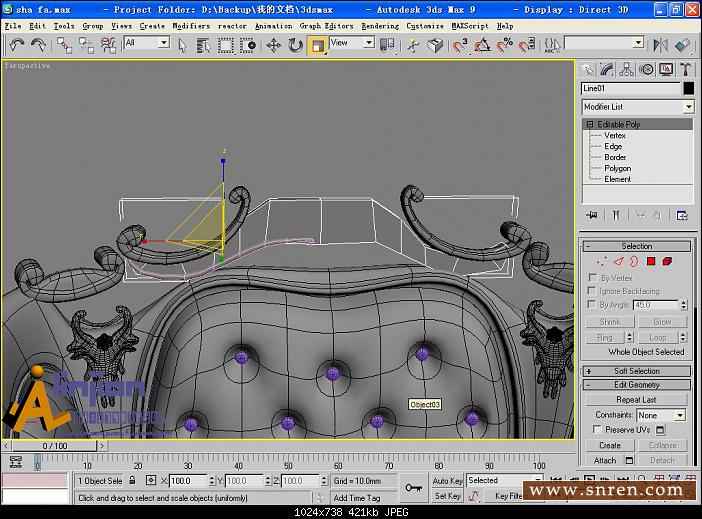Open the Modifiers menu

(191, 26)
